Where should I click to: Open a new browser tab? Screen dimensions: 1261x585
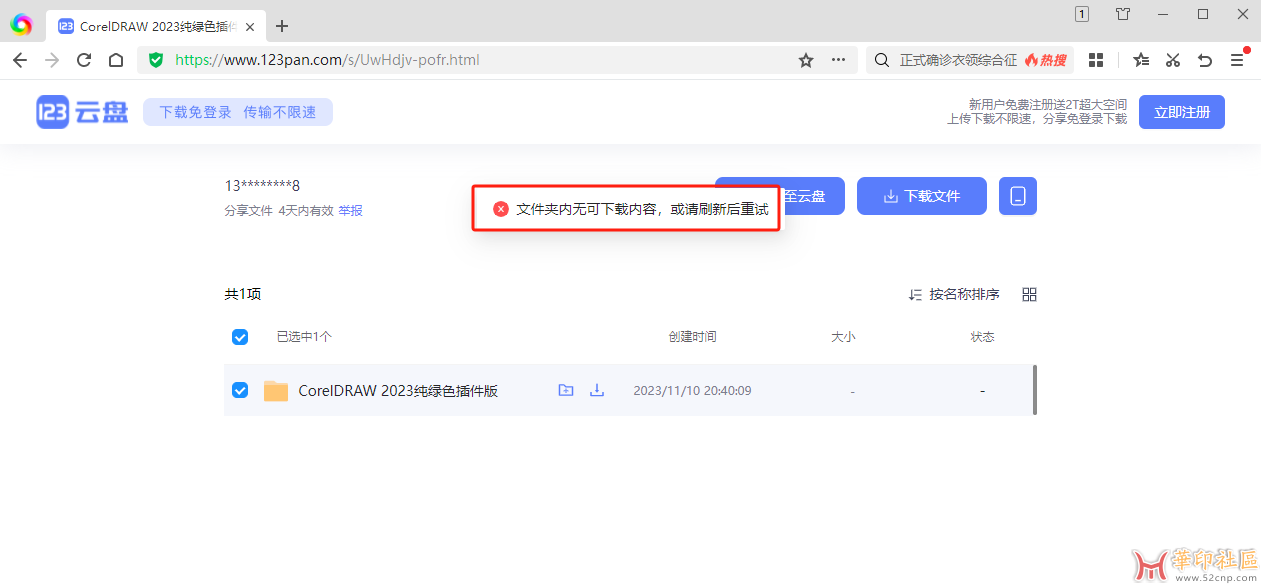[x=282, y=26]
